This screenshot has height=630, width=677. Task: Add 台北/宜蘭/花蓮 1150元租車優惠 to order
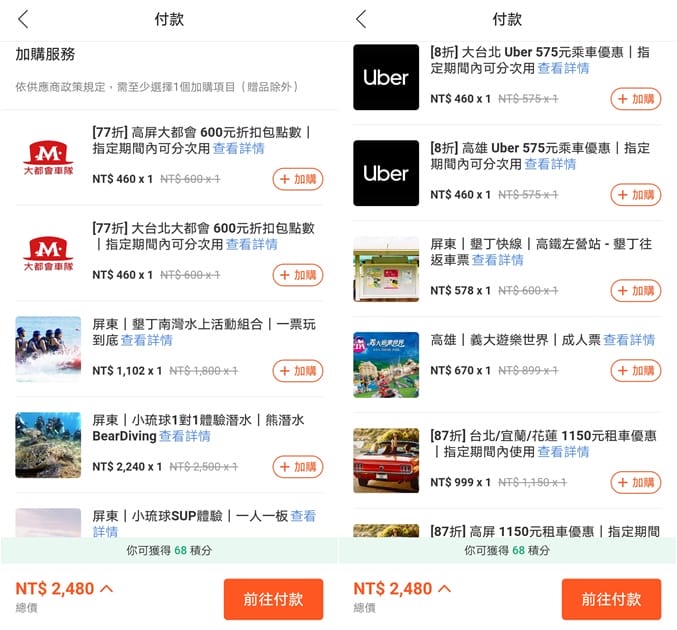[636, 482]
